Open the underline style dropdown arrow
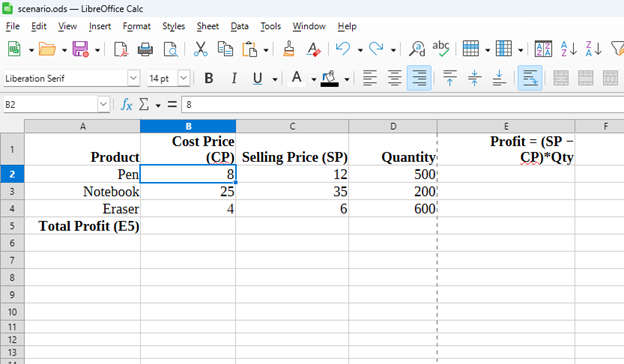The width and height of the screenshot is (624, 364). click(275, 79)
